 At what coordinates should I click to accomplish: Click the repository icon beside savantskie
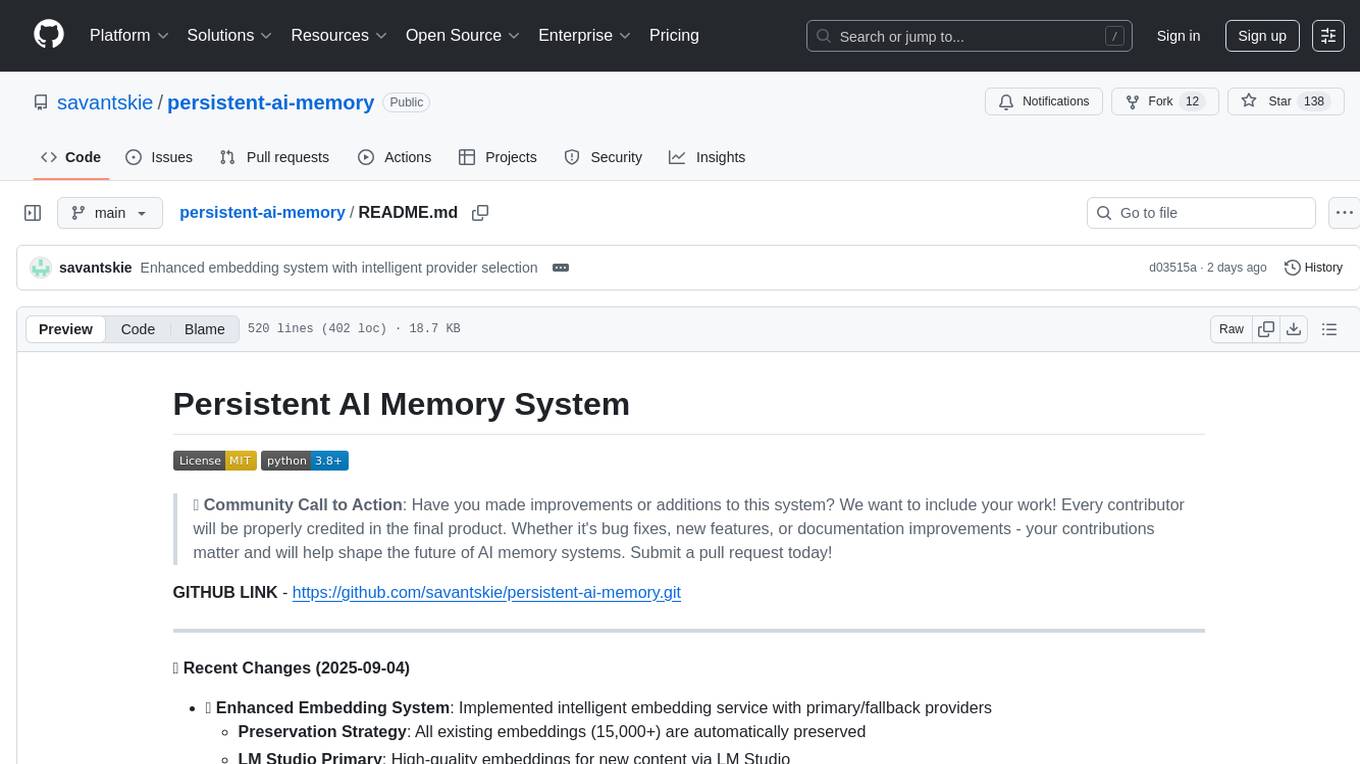pos(40,102)
